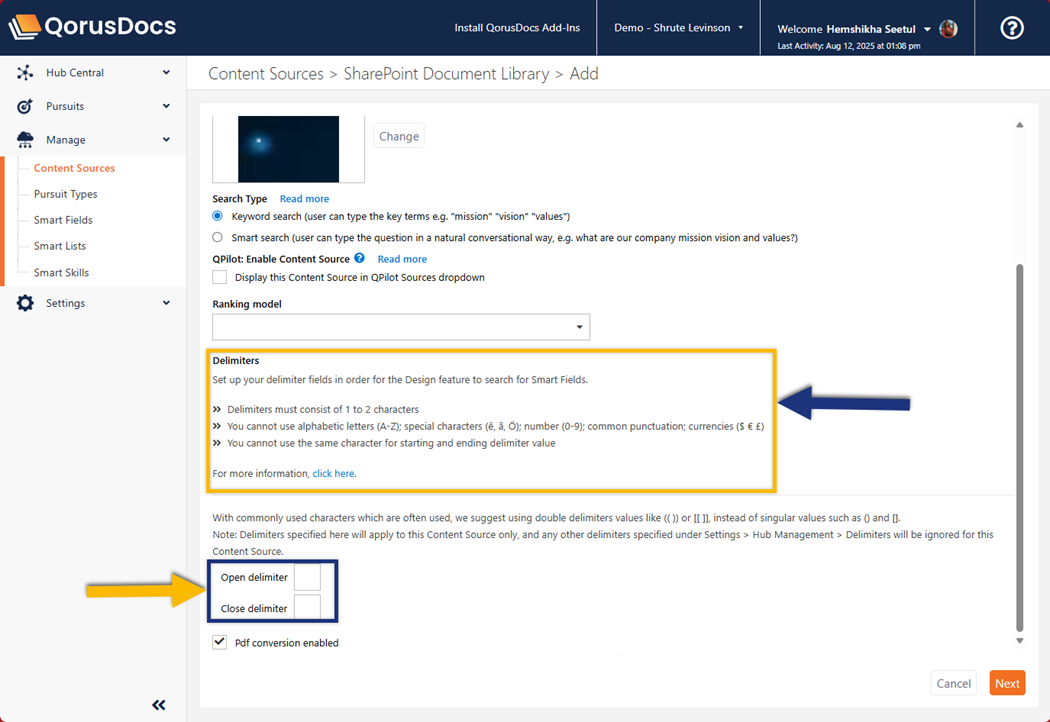Click the Manage cloud icon

[x=25, y=140]
